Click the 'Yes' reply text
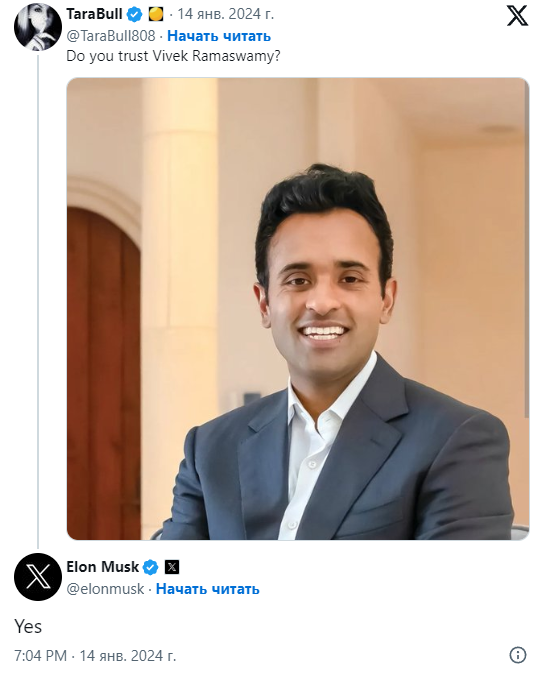This screenshot has height=675, width=539. click(28, 626)
